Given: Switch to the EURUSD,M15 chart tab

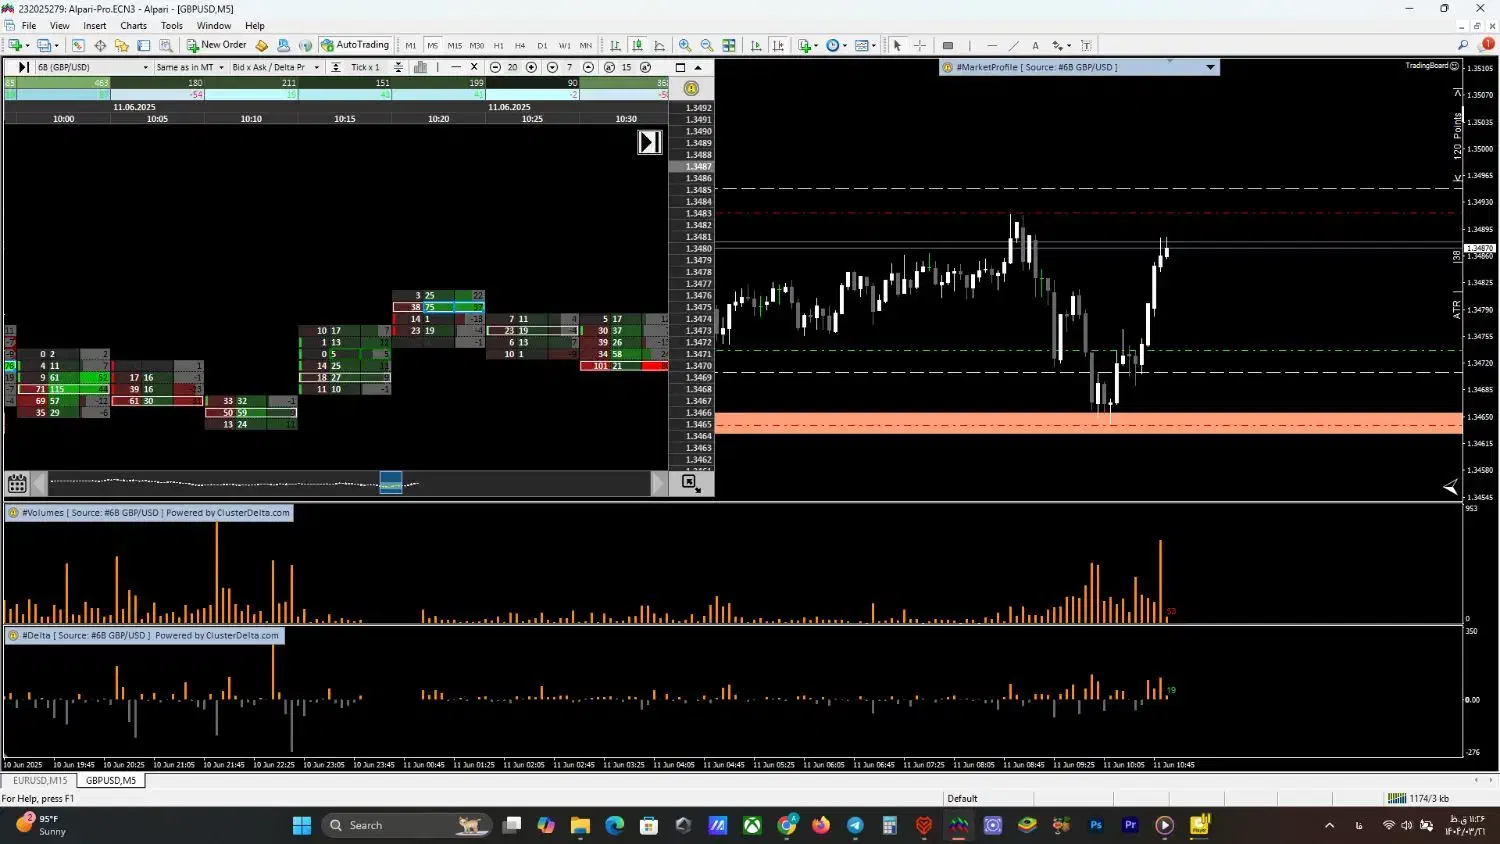Looking at the screenshot, I should [x=40, y=781].
